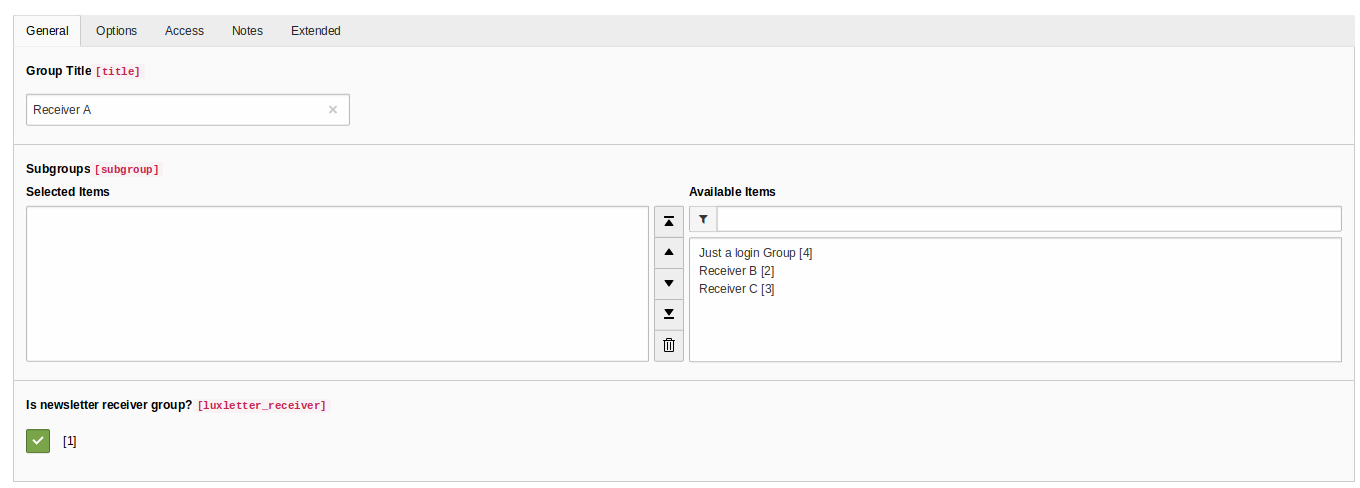Focus the Group Title input field
Image resolution: width=1360 pixels, height=488 pixels.
pos(175,110)
